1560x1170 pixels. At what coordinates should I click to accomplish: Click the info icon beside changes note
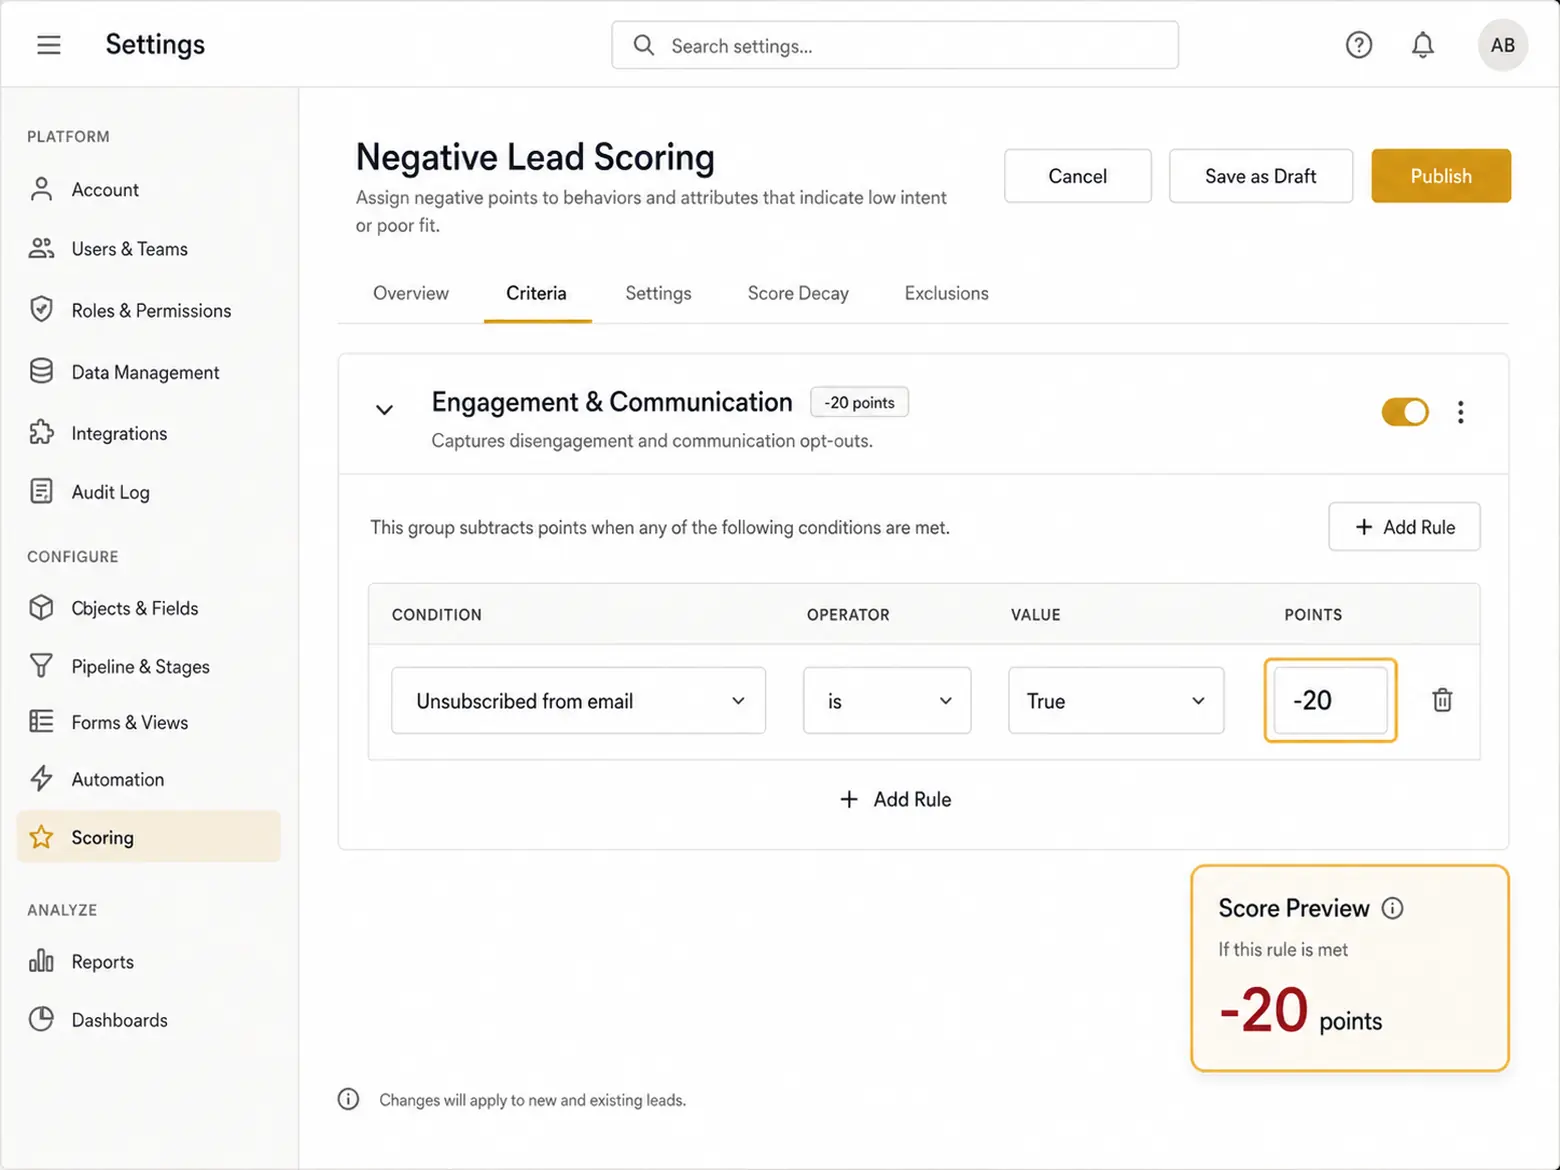coord(348,1099)
